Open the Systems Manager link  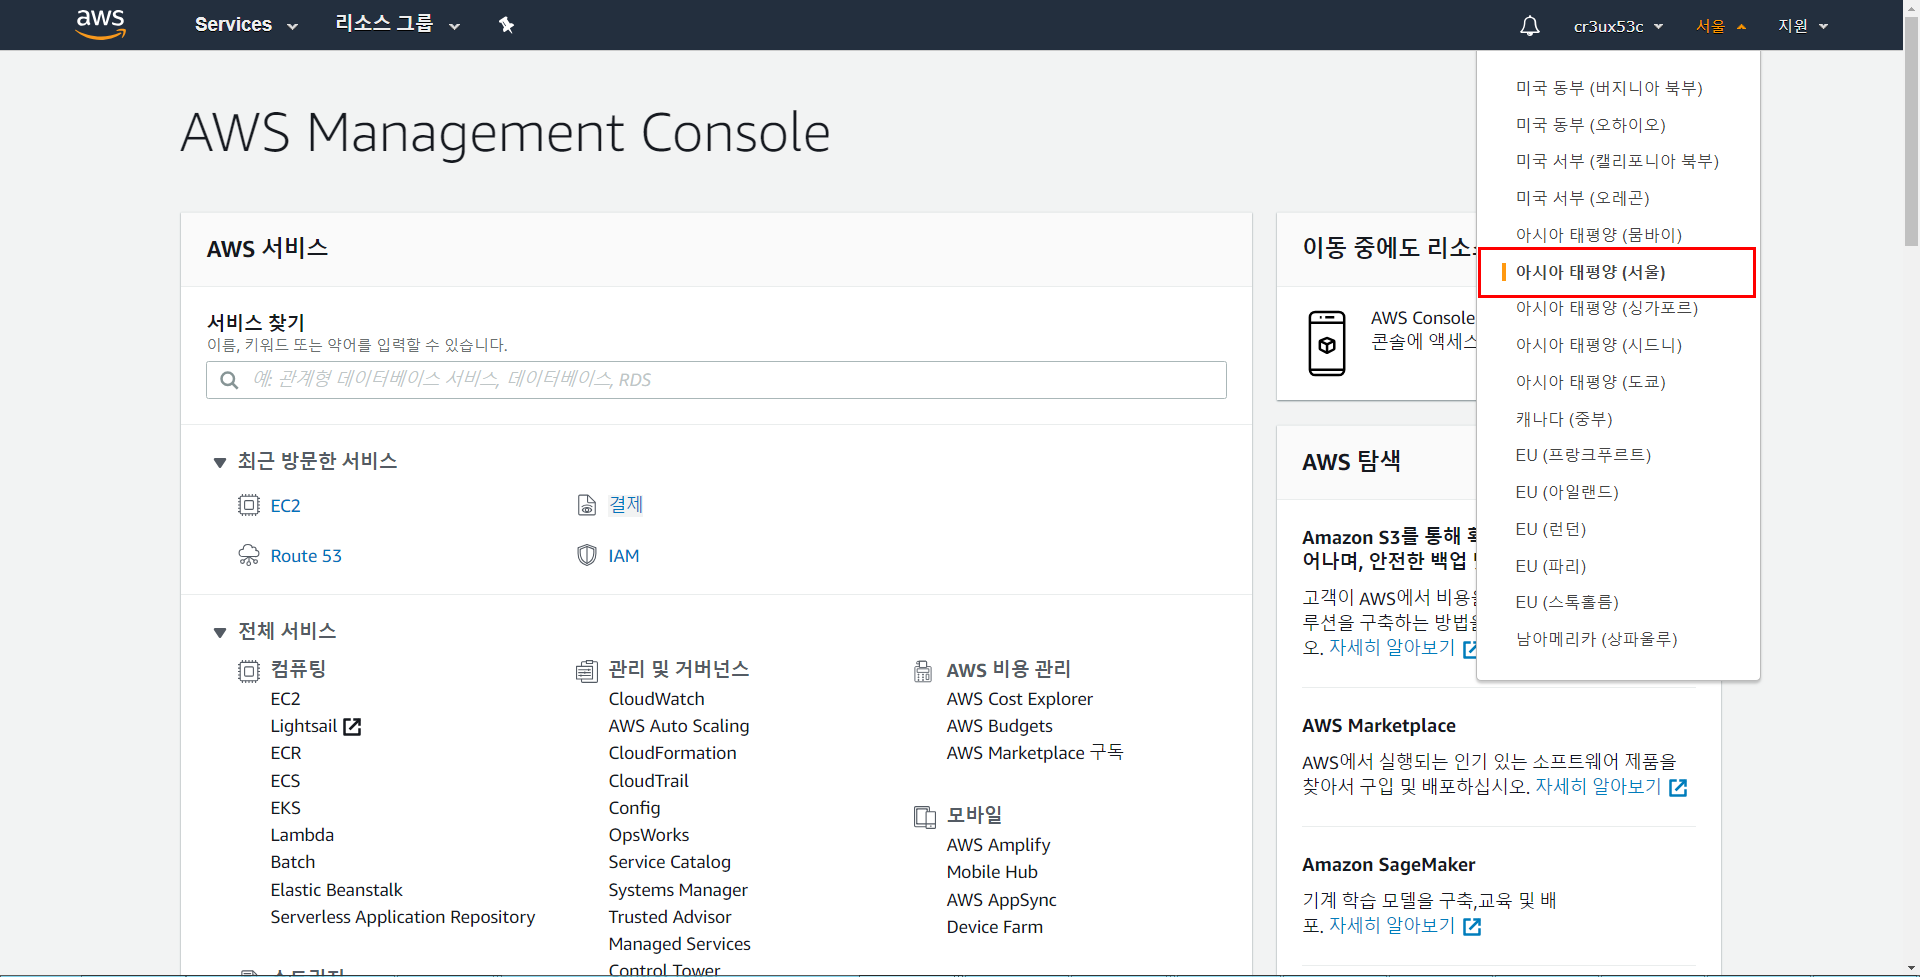click(x=678, y=890)
